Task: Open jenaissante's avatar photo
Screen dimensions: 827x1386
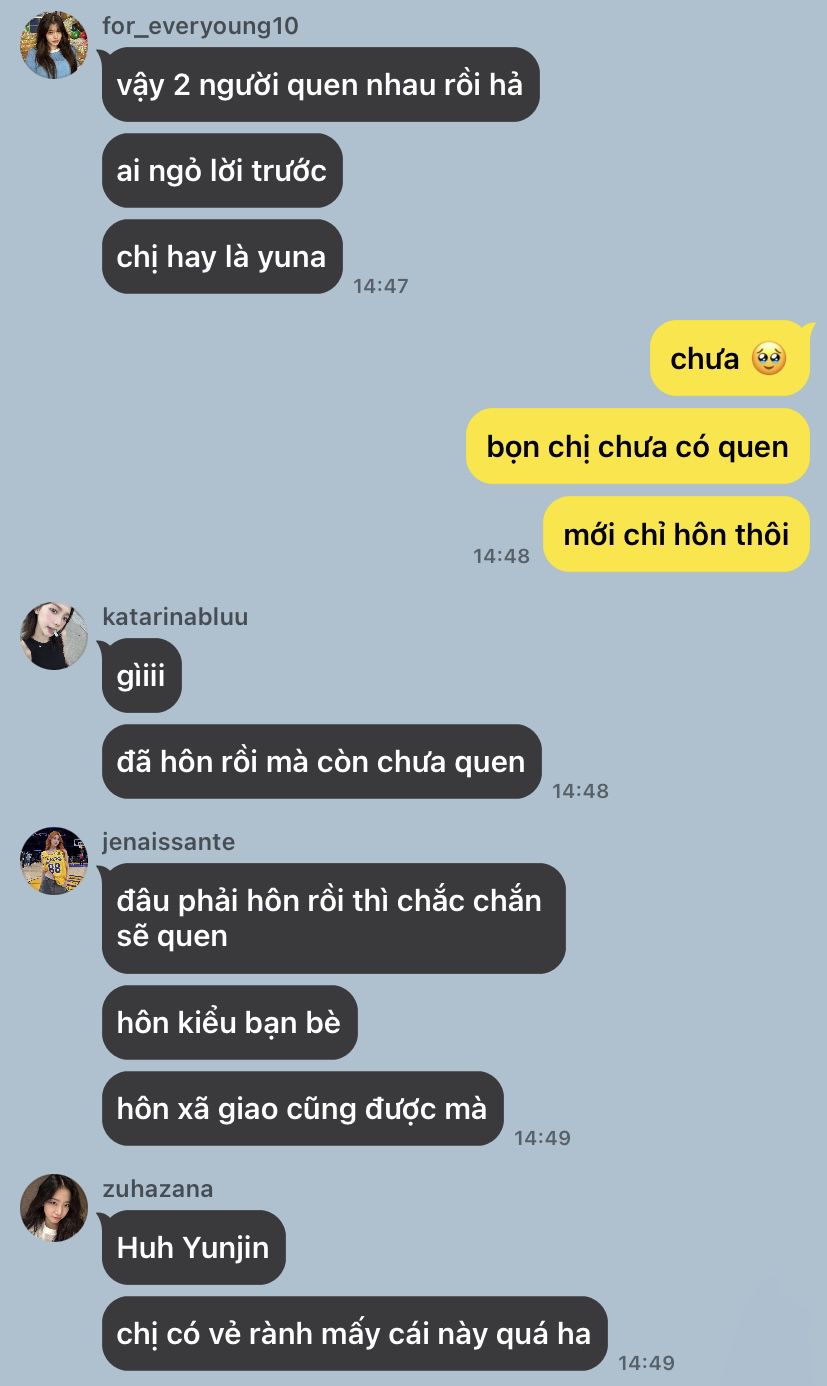Action: [x=54, y=860]
